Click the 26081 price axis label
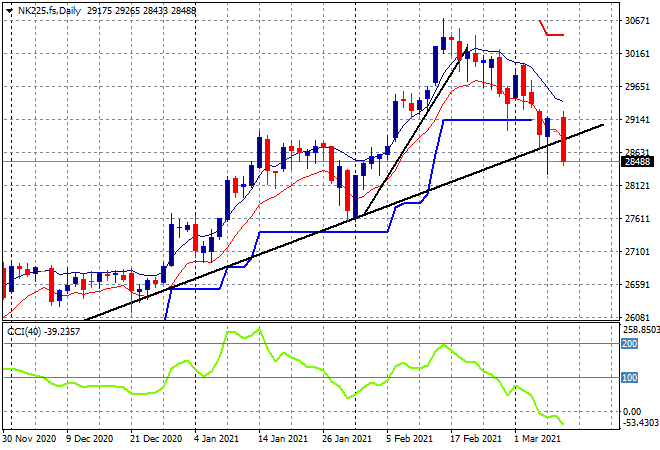The image size is (660, 450). coord(637,317)
